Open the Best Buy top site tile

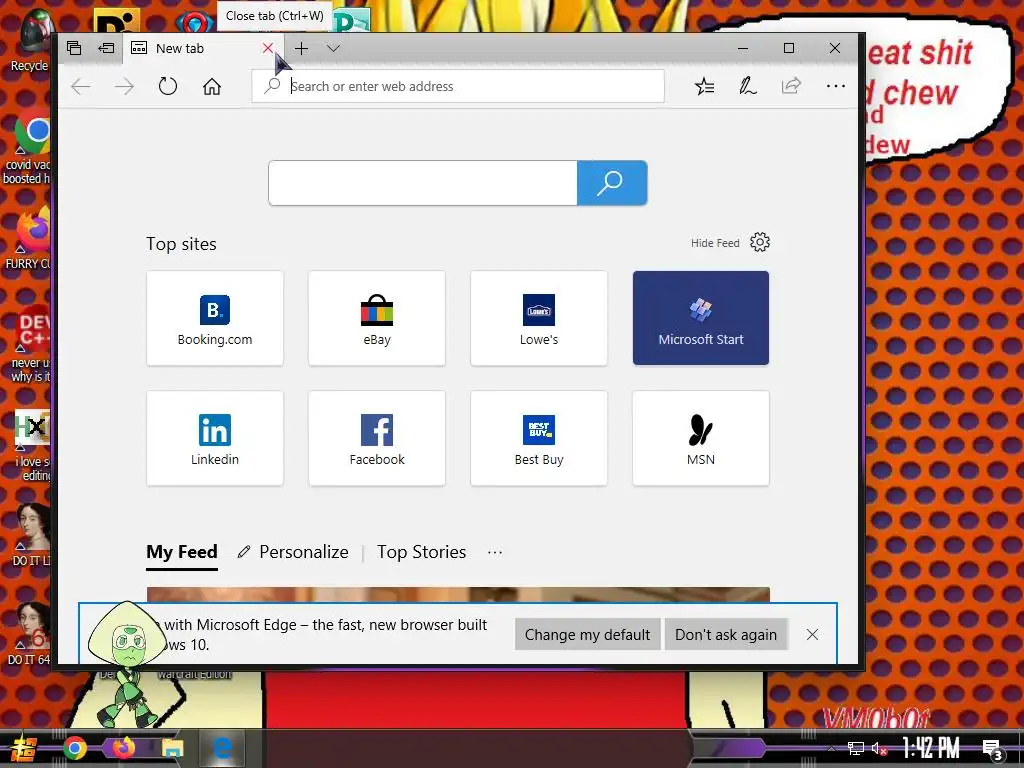[x=539, y=438]
